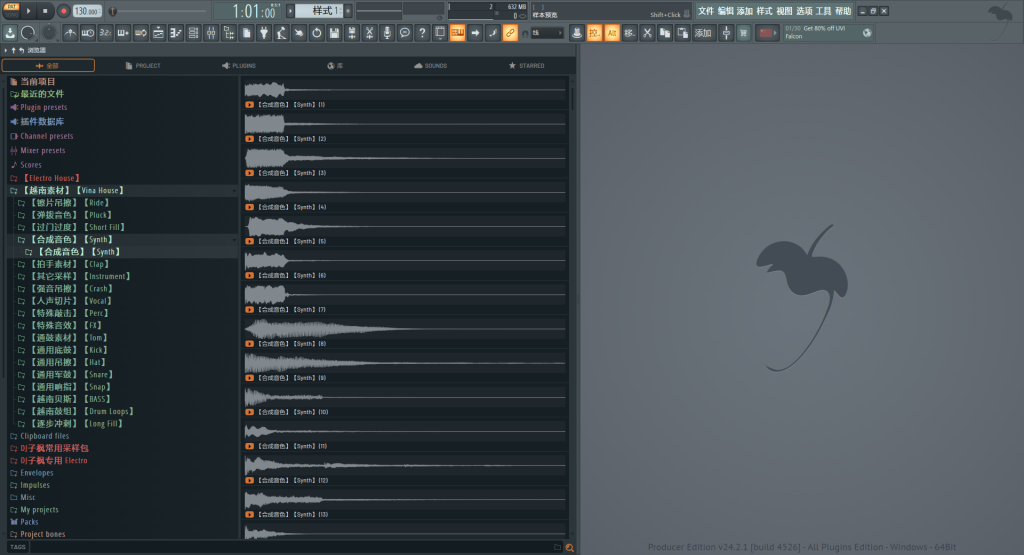Click the shopping cart icon
Viewport: 1024px width, 555px height.
(x=744, y=33)
